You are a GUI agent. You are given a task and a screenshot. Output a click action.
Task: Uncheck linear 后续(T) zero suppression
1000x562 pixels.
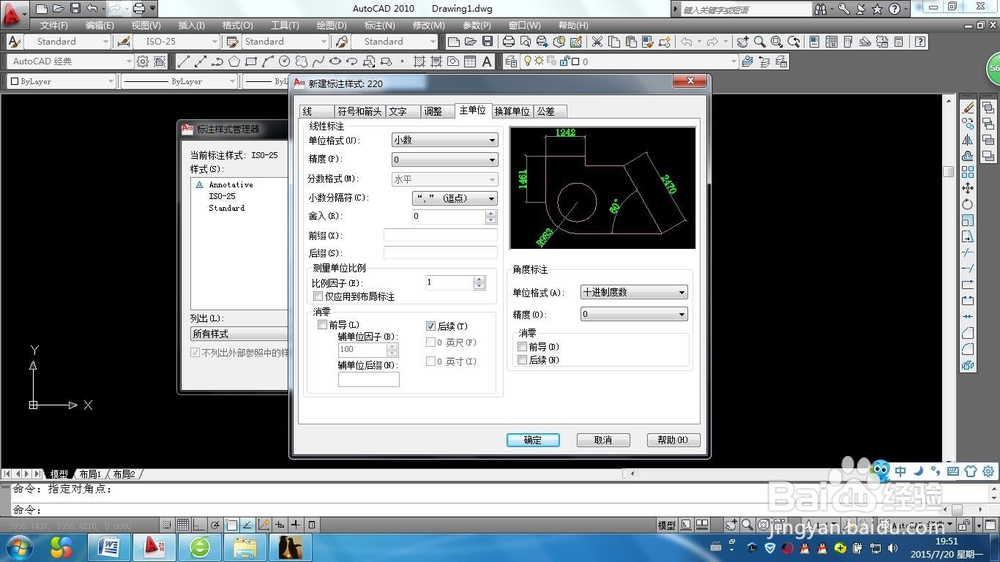click(x=430, y=326)
